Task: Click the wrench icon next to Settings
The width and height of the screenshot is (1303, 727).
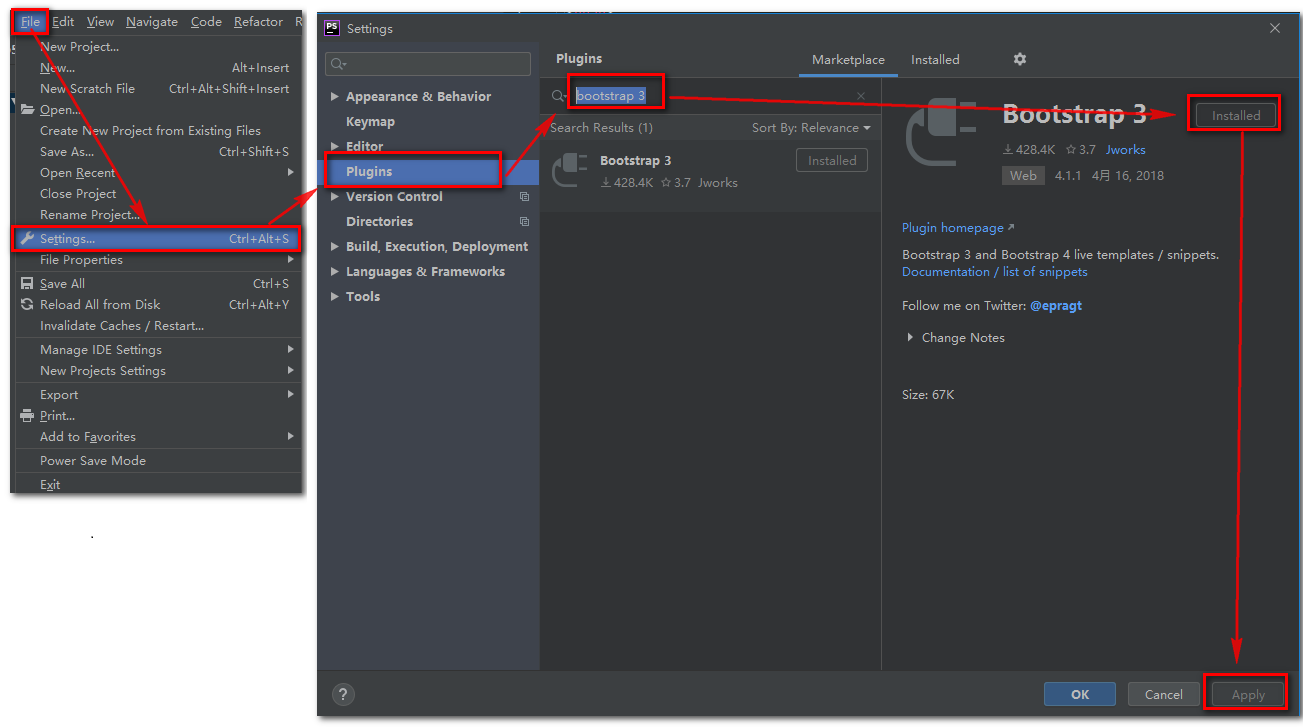Action: [27, 239]
